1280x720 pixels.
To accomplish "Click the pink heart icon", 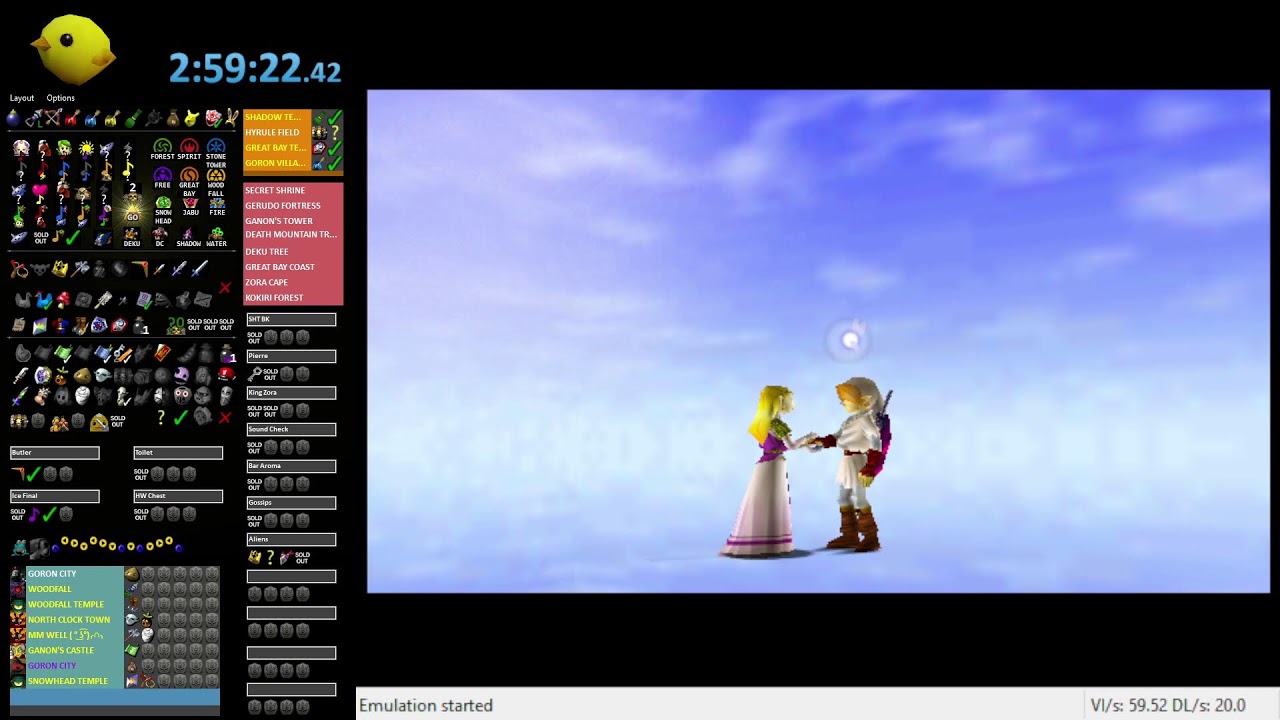I will click(40, 190).
